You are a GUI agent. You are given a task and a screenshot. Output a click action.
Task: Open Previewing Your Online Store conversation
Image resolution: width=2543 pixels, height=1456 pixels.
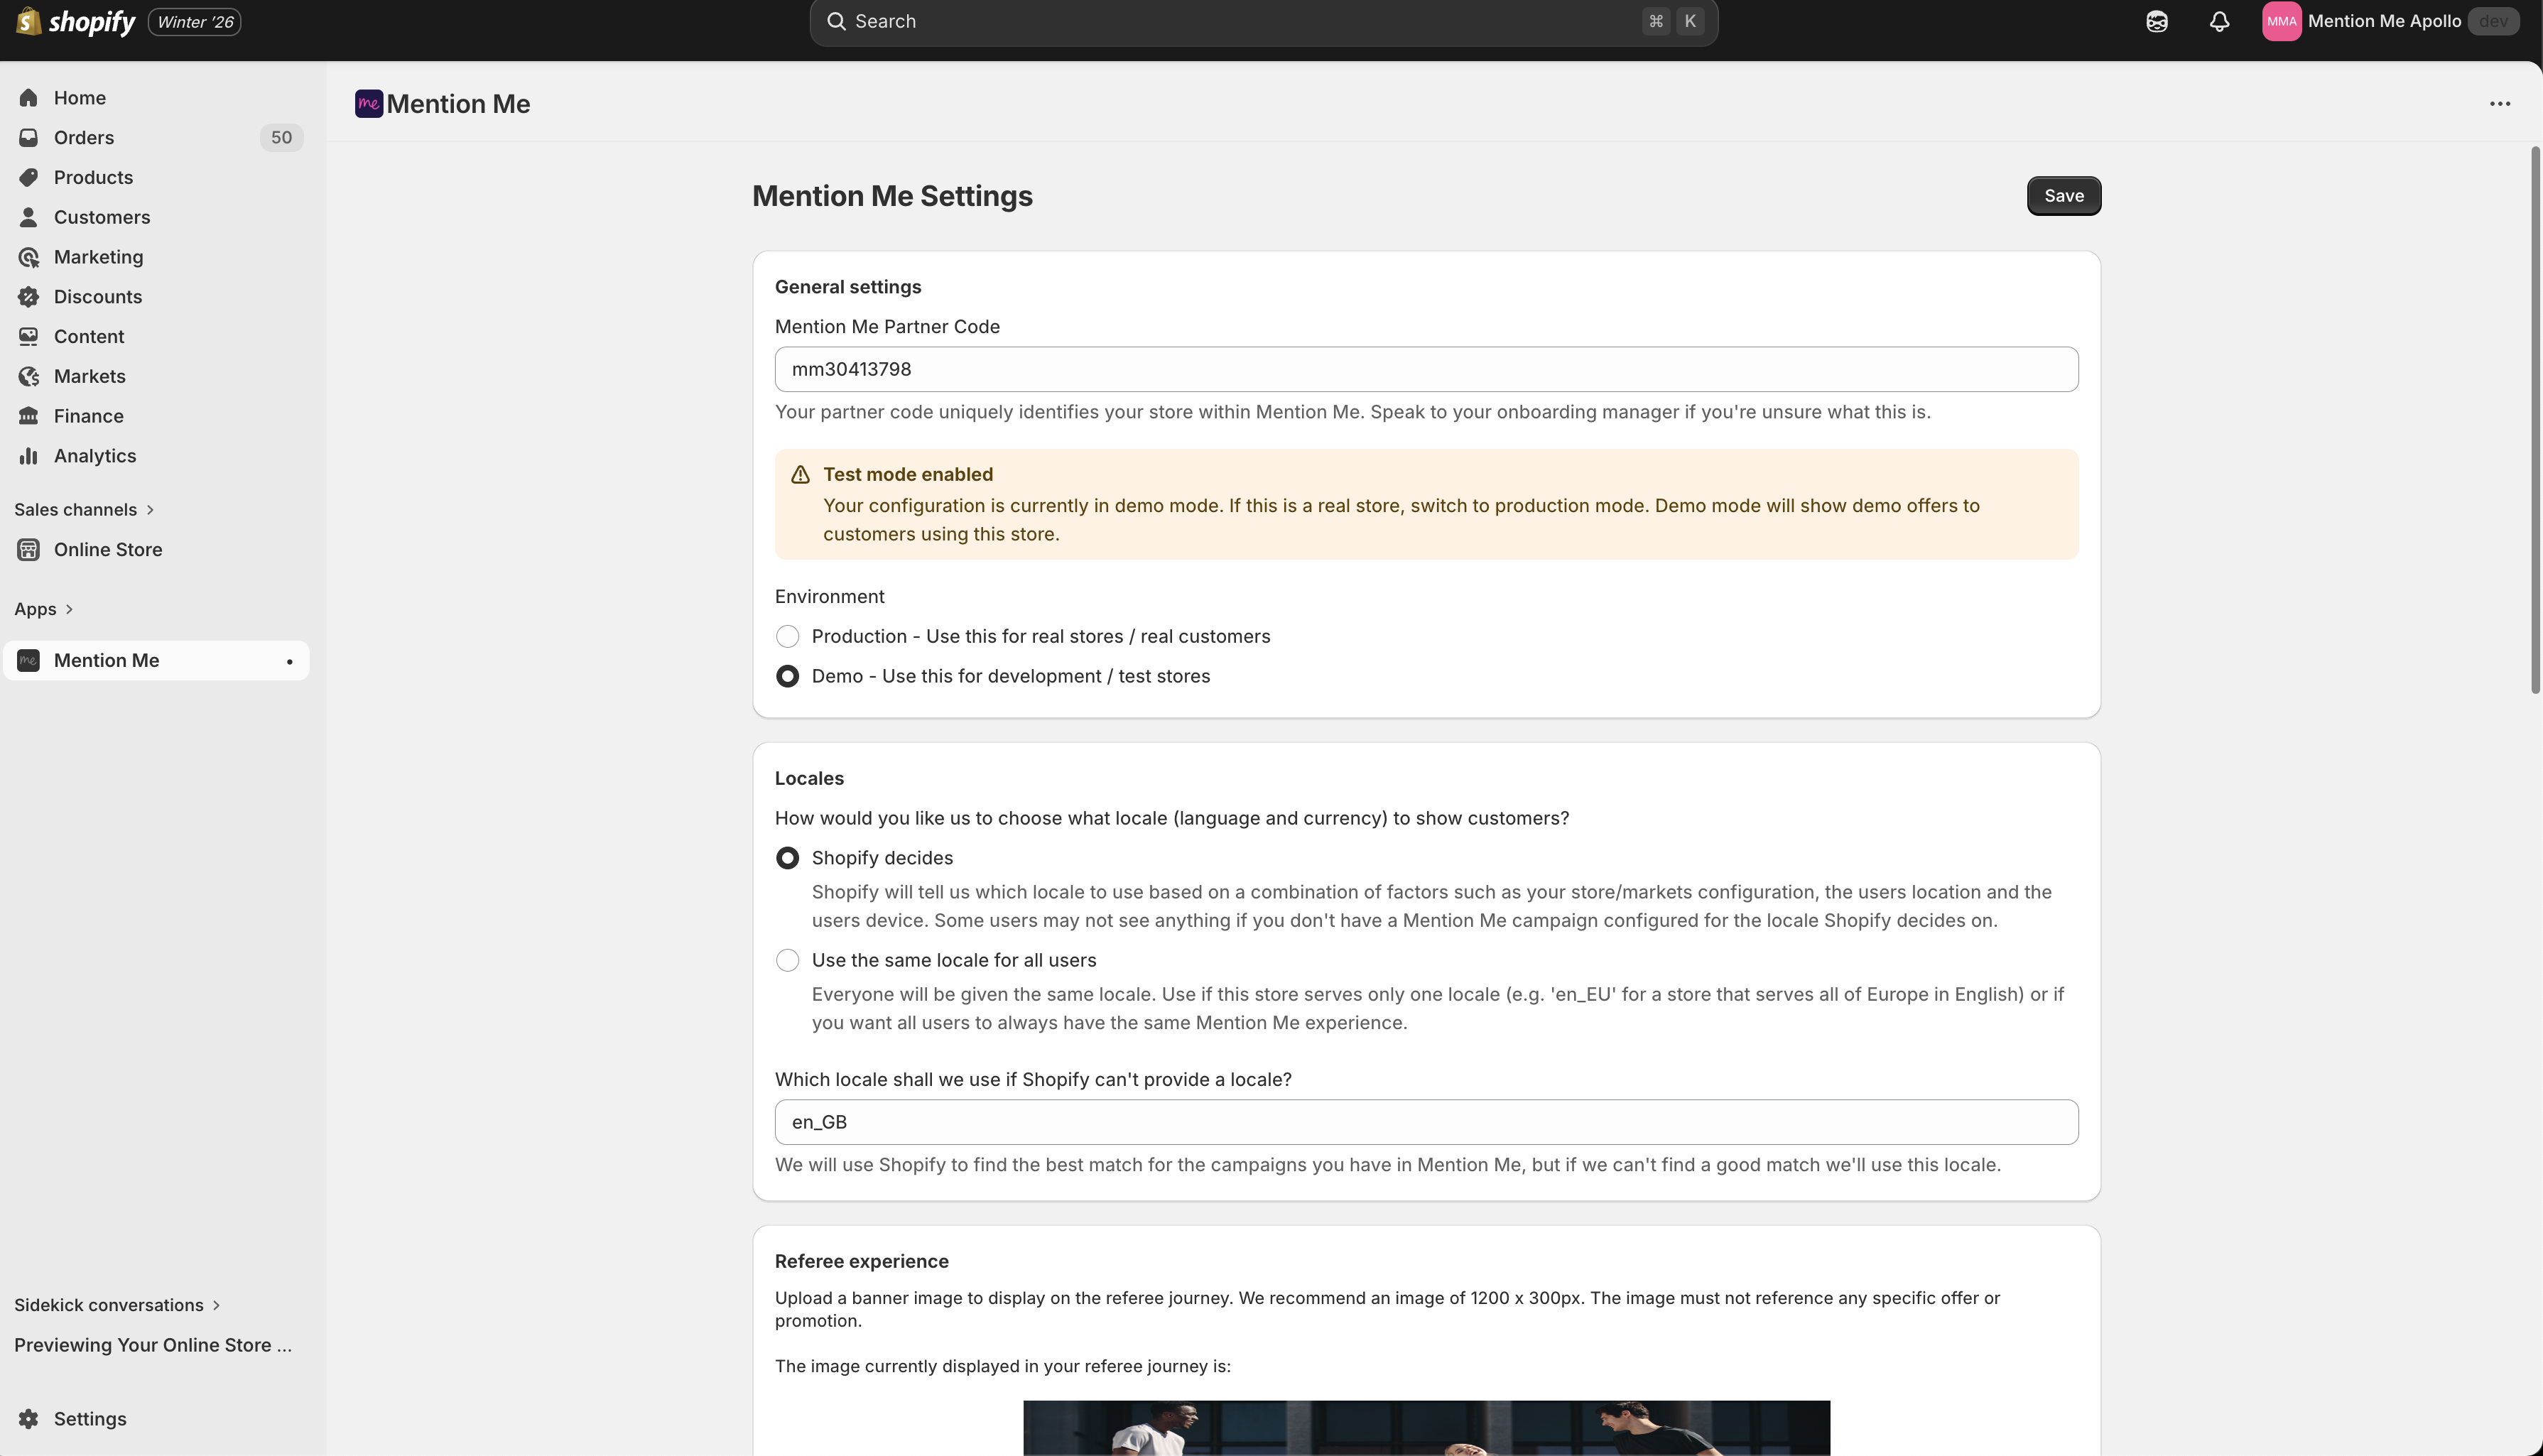point(153,1345)
